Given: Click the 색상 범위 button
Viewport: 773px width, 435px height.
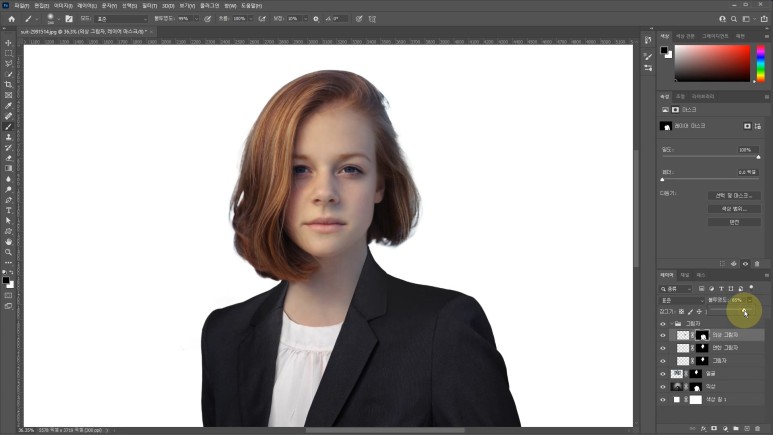Looking at the screenshot, I should 734,209.
